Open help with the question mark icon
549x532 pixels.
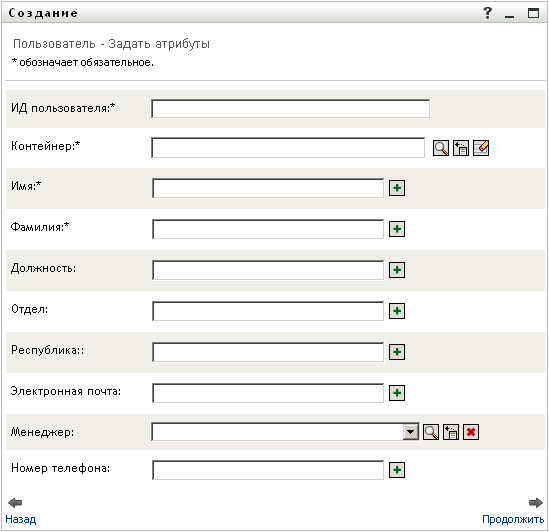(487, 13)
